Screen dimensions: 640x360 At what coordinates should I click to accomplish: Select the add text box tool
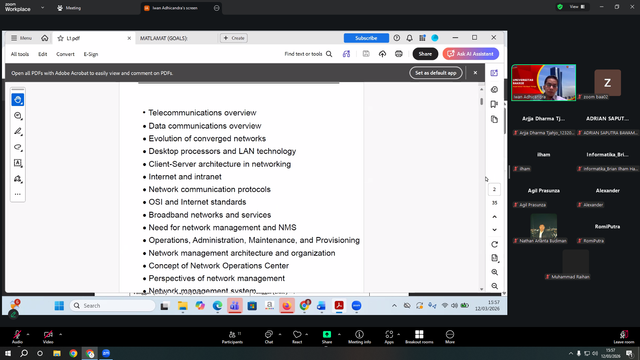(x=18, y=163)
